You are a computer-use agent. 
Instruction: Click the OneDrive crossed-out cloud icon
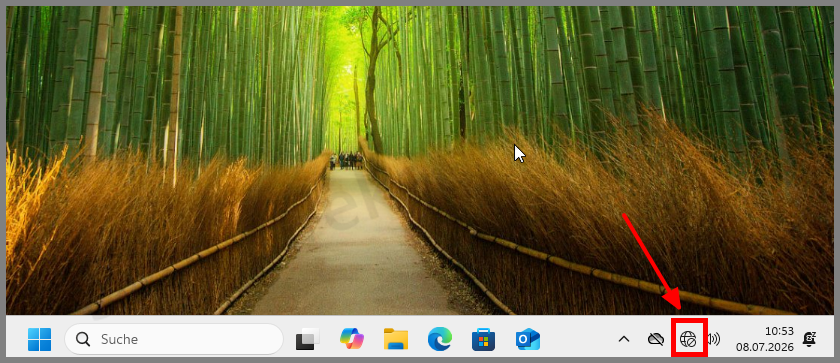(656, 339)
